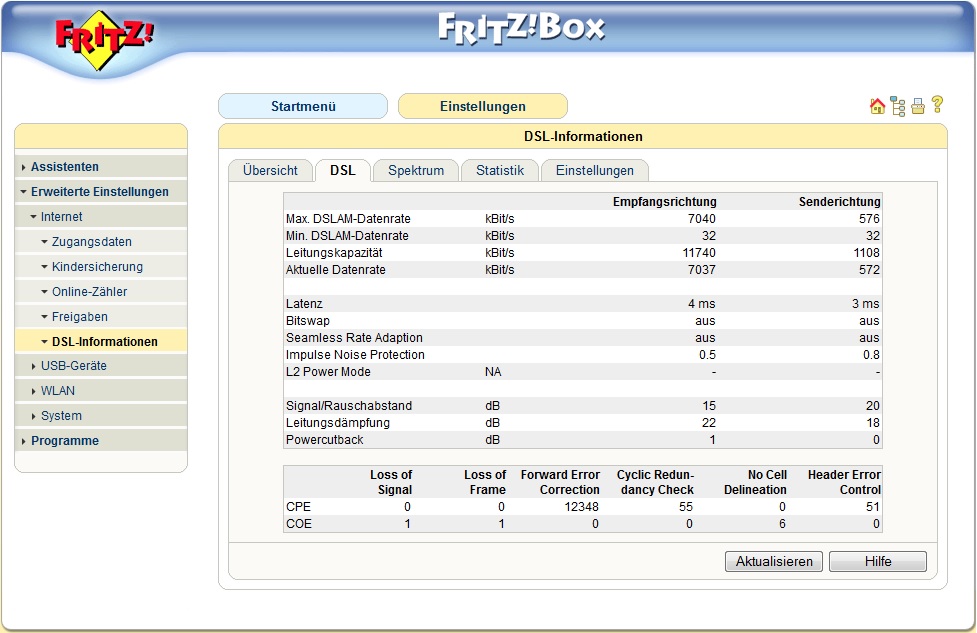Click the System sidebar label
Viewport: 977px width, 633px height.
click(x=61, y=416)
